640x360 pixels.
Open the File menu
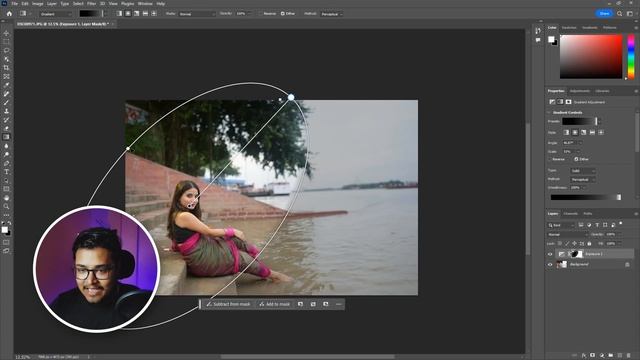click(x=15, y=3)
